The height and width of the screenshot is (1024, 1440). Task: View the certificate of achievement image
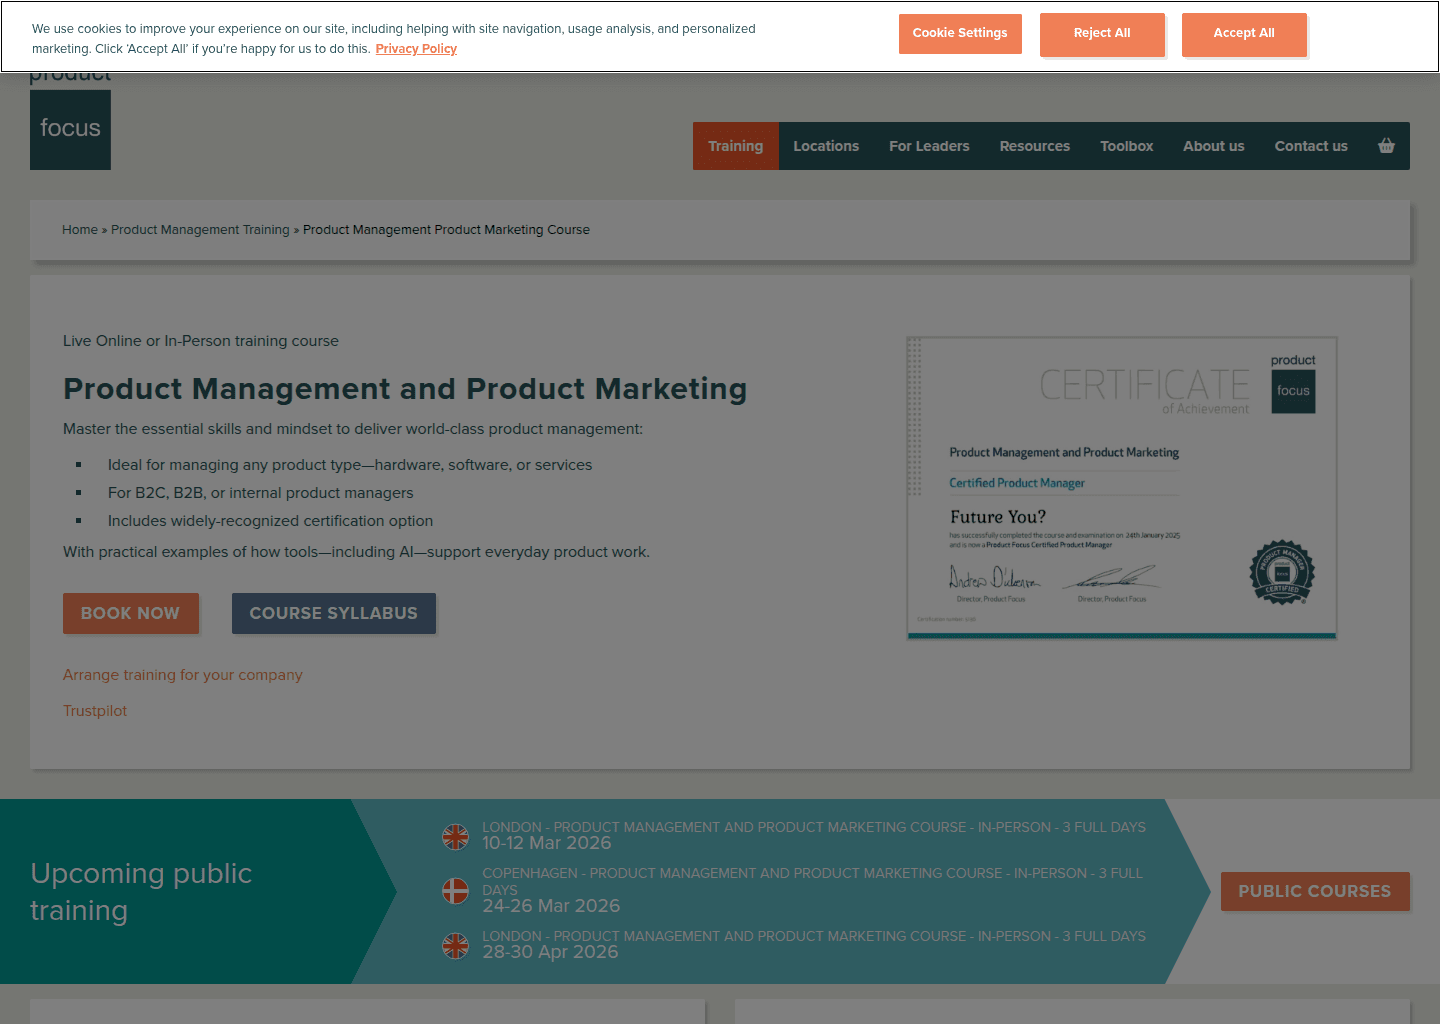click(1121, 487)
